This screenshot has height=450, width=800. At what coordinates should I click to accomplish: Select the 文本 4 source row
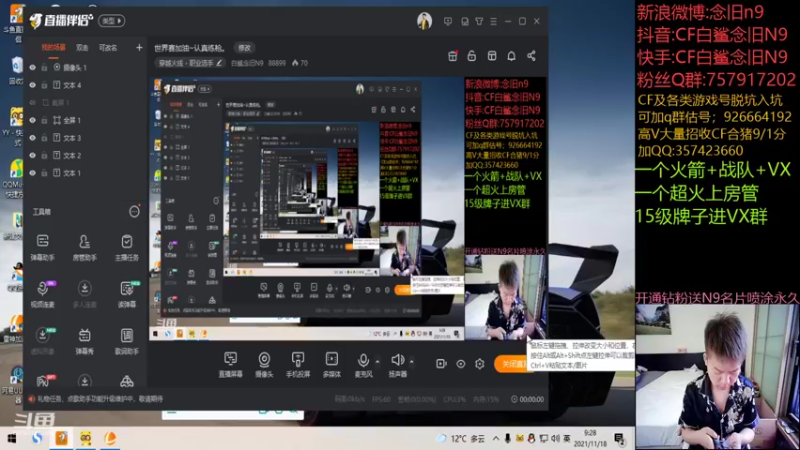click(85, 85)
